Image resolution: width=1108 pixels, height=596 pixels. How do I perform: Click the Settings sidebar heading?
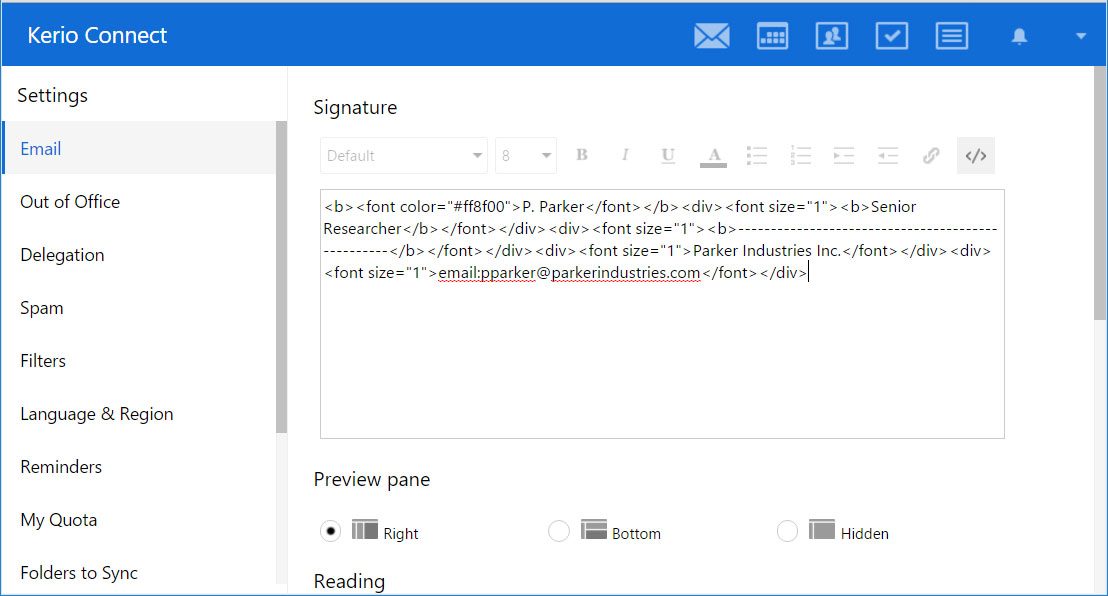(x=52, y=95)
